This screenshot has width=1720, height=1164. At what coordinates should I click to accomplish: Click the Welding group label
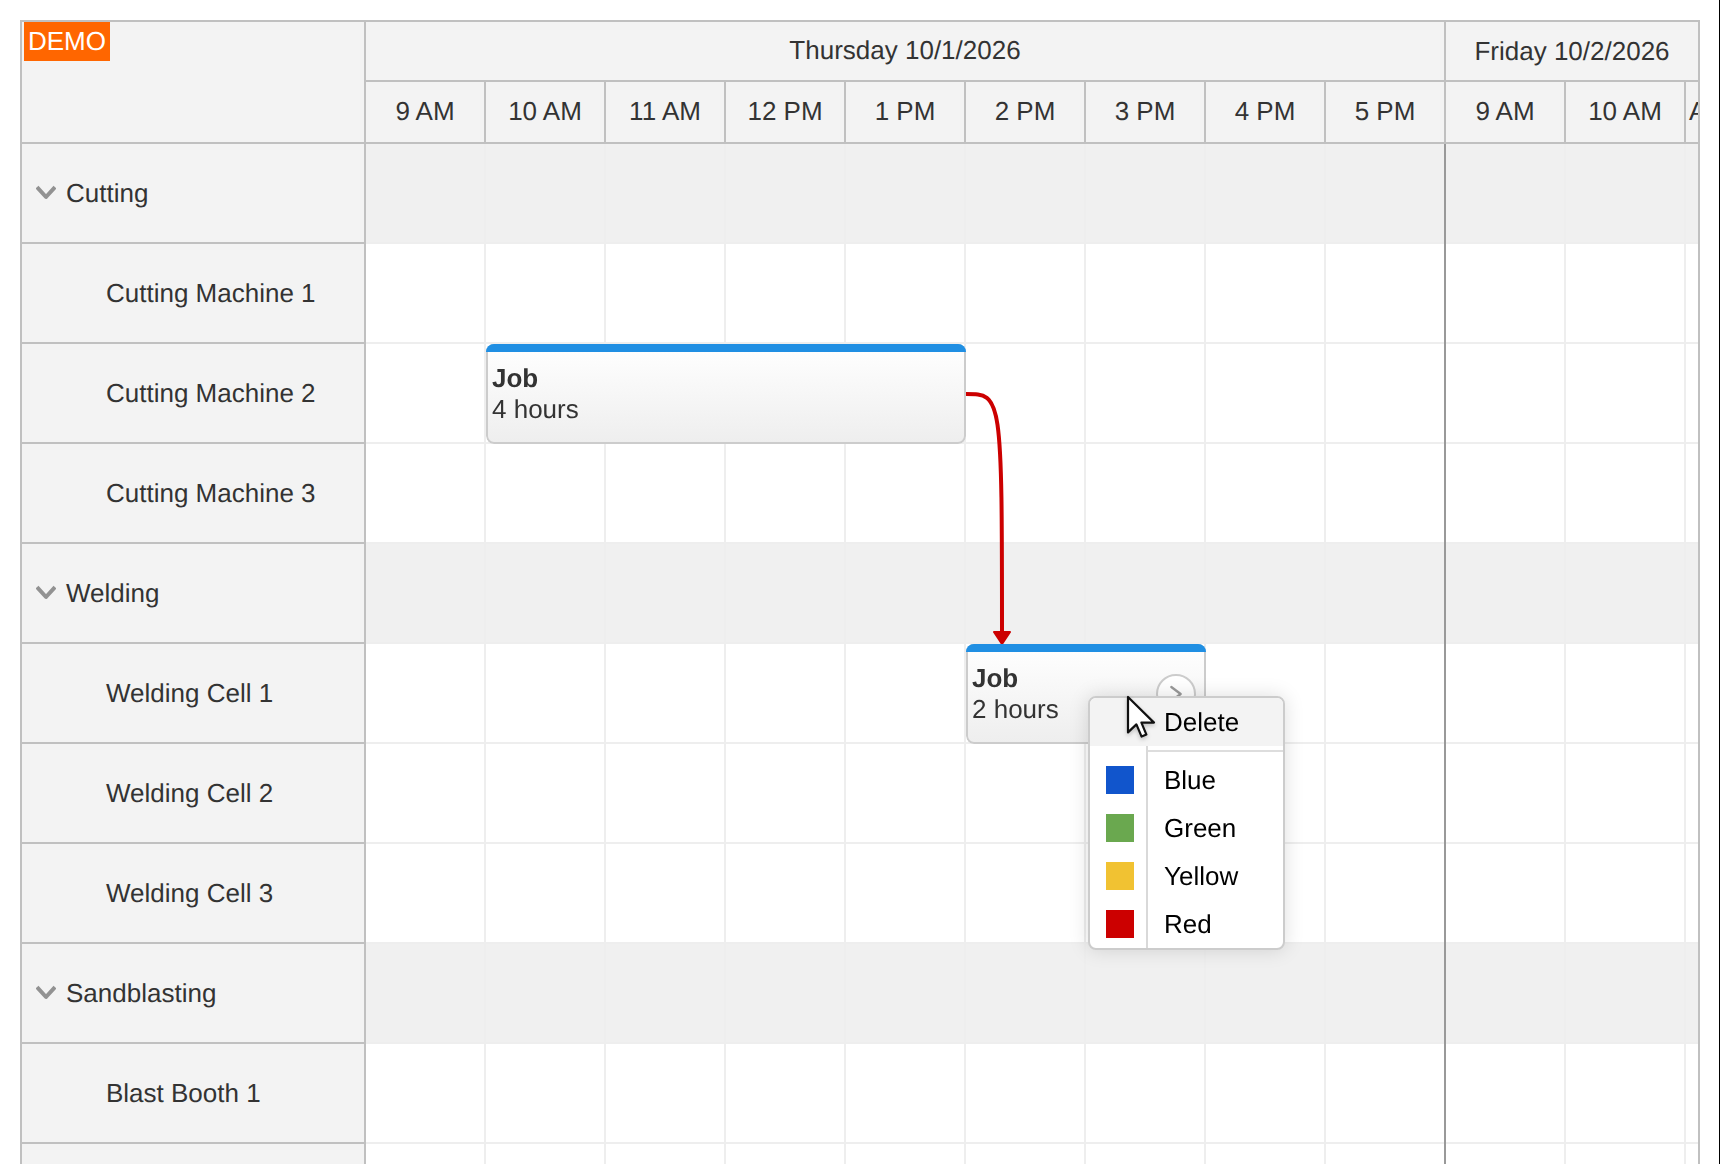coord(112,593)
